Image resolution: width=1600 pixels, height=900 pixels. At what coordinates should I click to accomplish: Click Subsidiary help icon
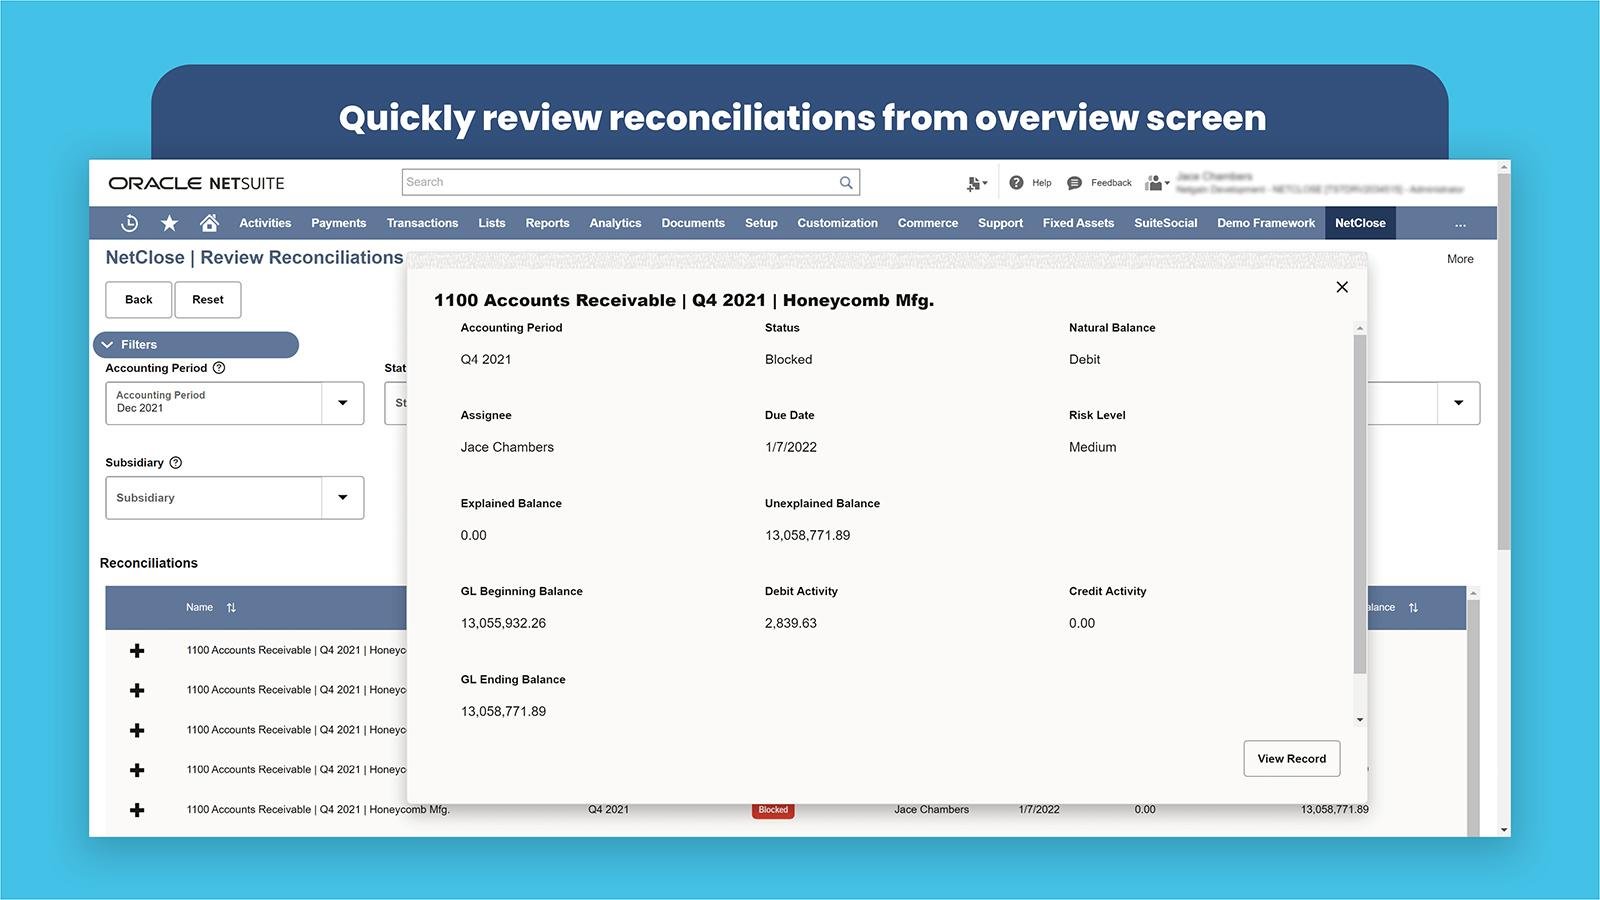click(176, 463)
